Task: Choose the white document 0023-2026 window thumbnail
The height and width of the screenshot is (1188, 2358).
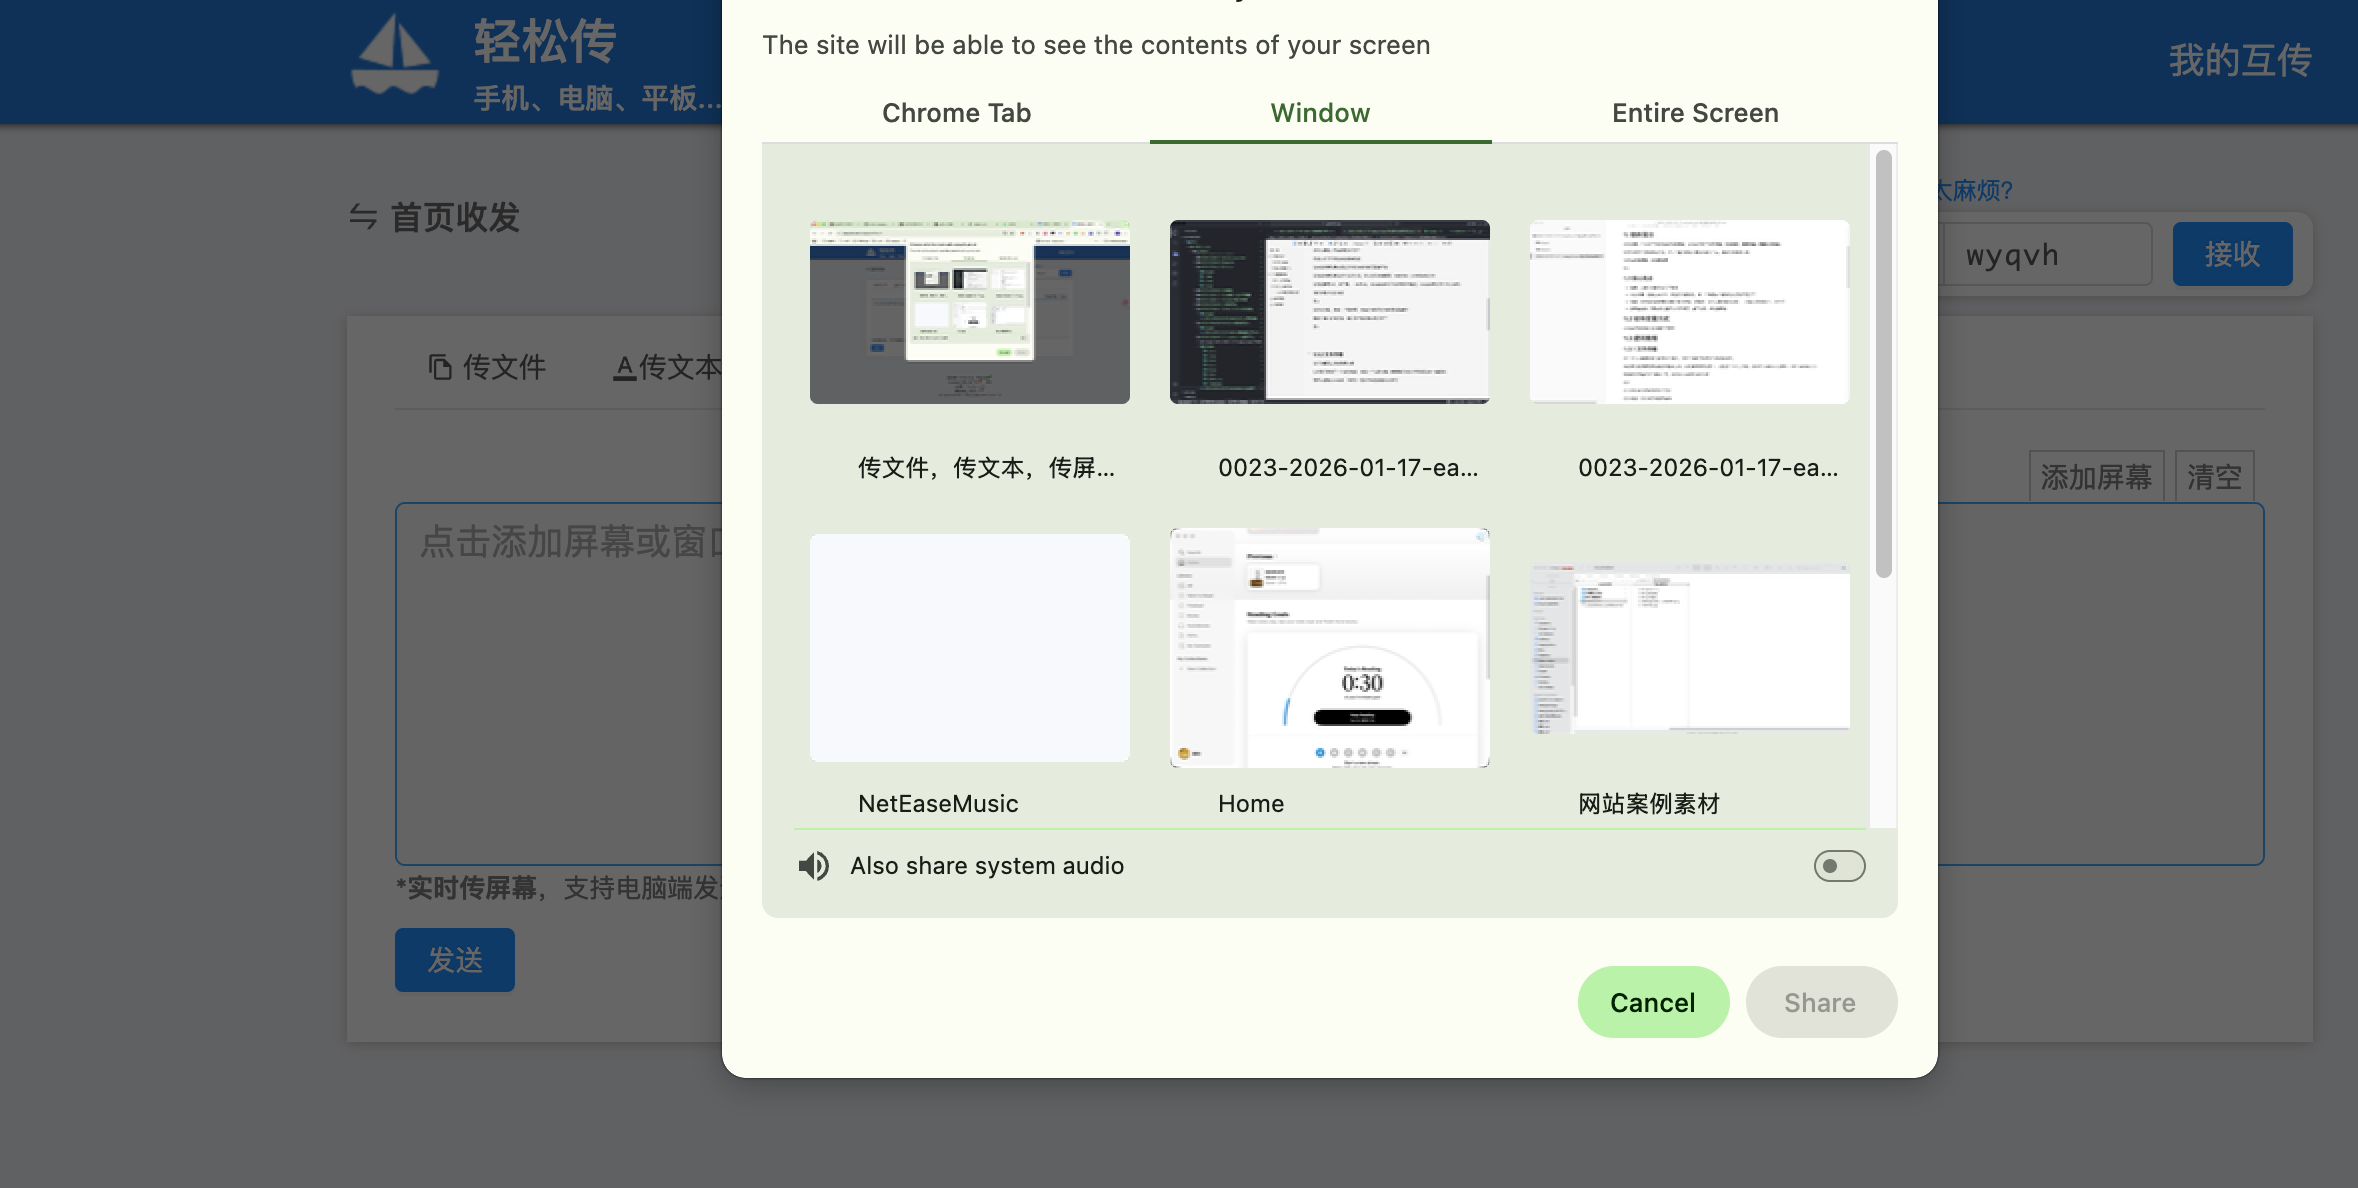Action: pos(1688,312)
